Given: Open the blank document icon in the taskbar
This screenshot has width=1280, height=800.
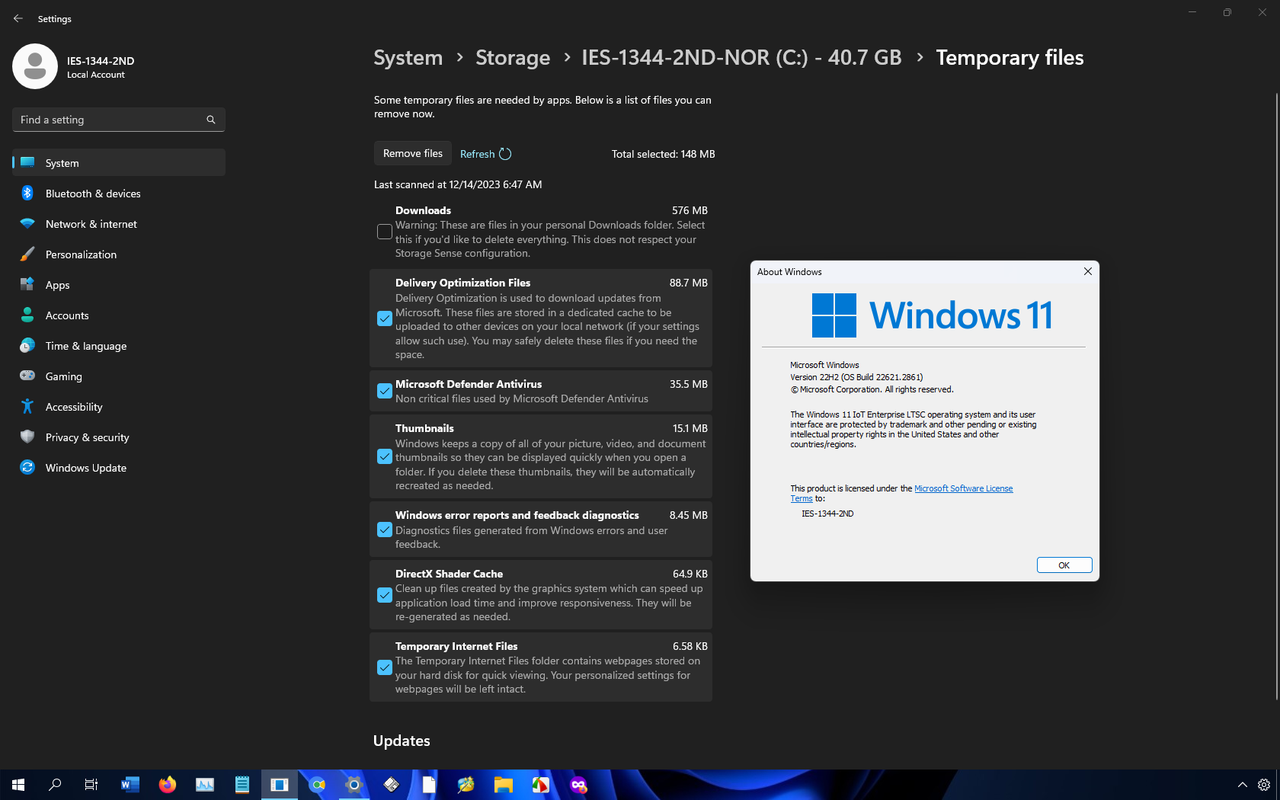Looking at the screenshot, I should click(x=429, y=785).
